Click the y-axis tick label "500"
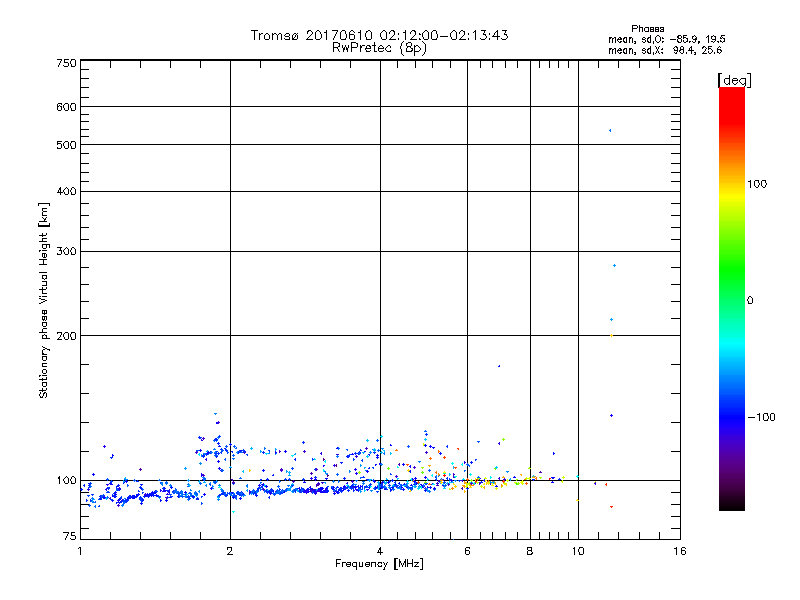The height and width of the screenshot is (600, 800). click(x=67, y=145)
